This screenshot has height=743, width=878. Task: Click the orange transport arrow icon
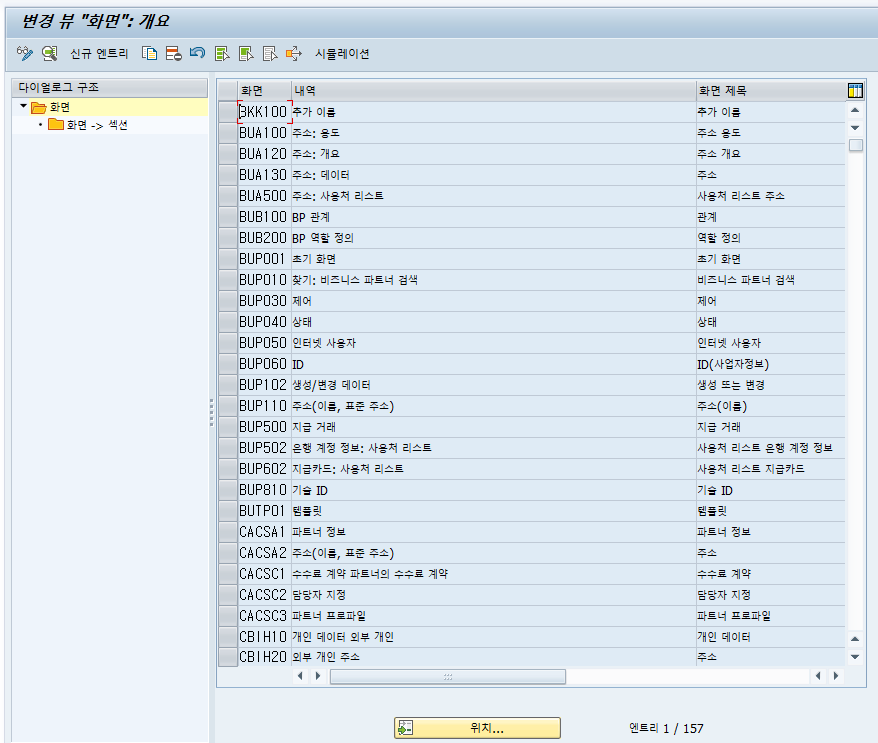click(x=293, y=53)
